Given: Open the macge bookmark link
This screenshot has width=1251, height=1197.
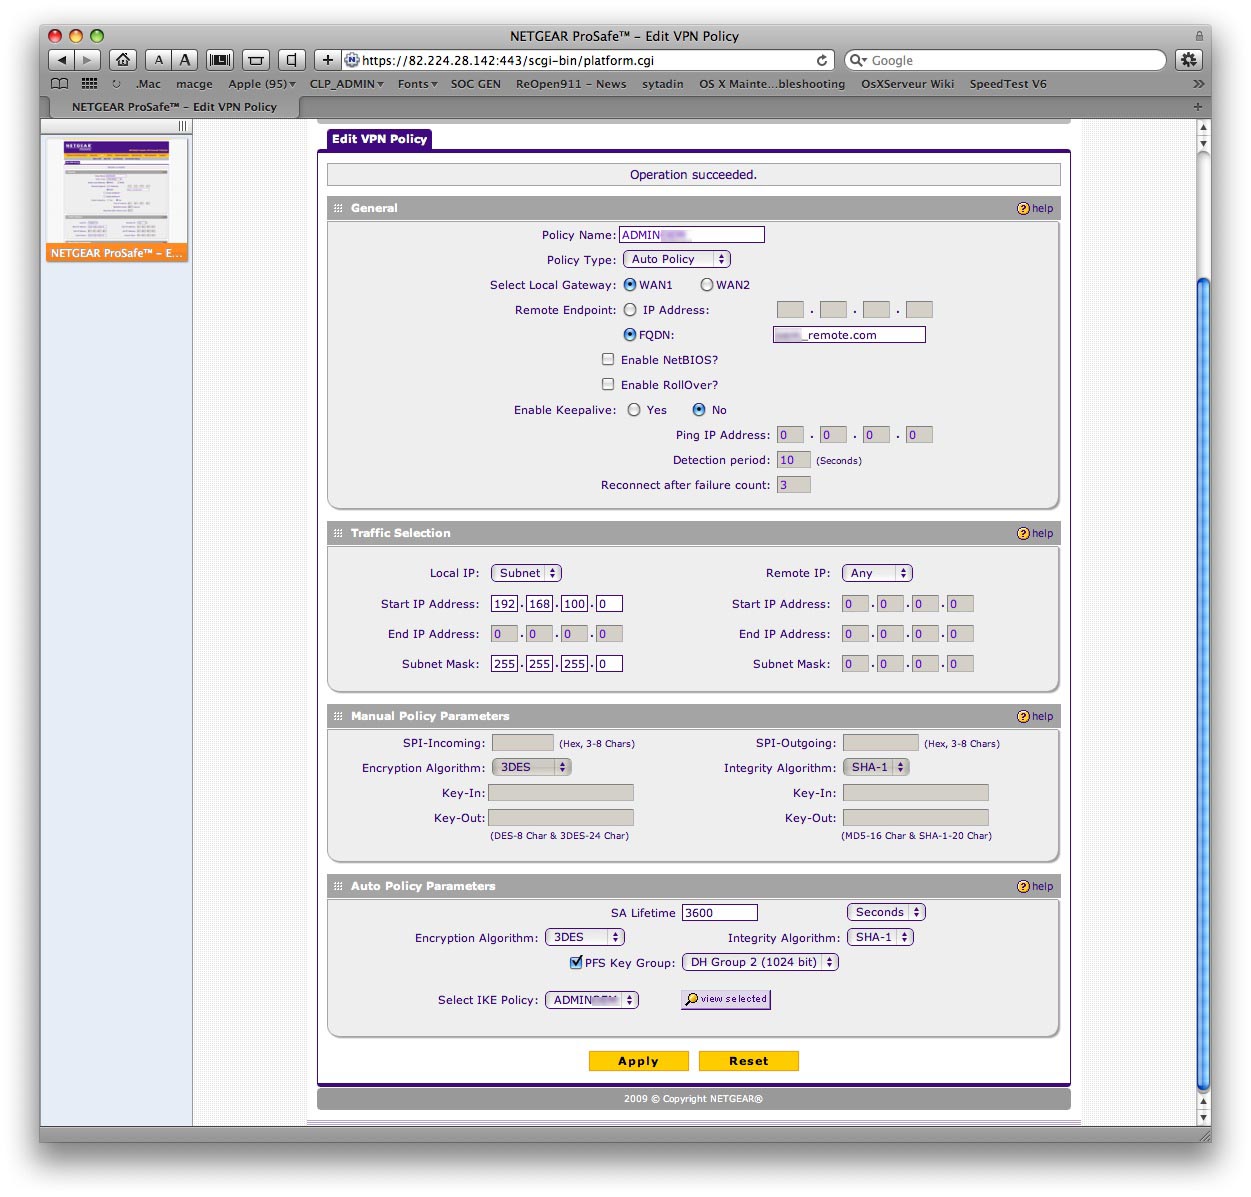Looking at the screenshot, I should click(x=195, y=84).
